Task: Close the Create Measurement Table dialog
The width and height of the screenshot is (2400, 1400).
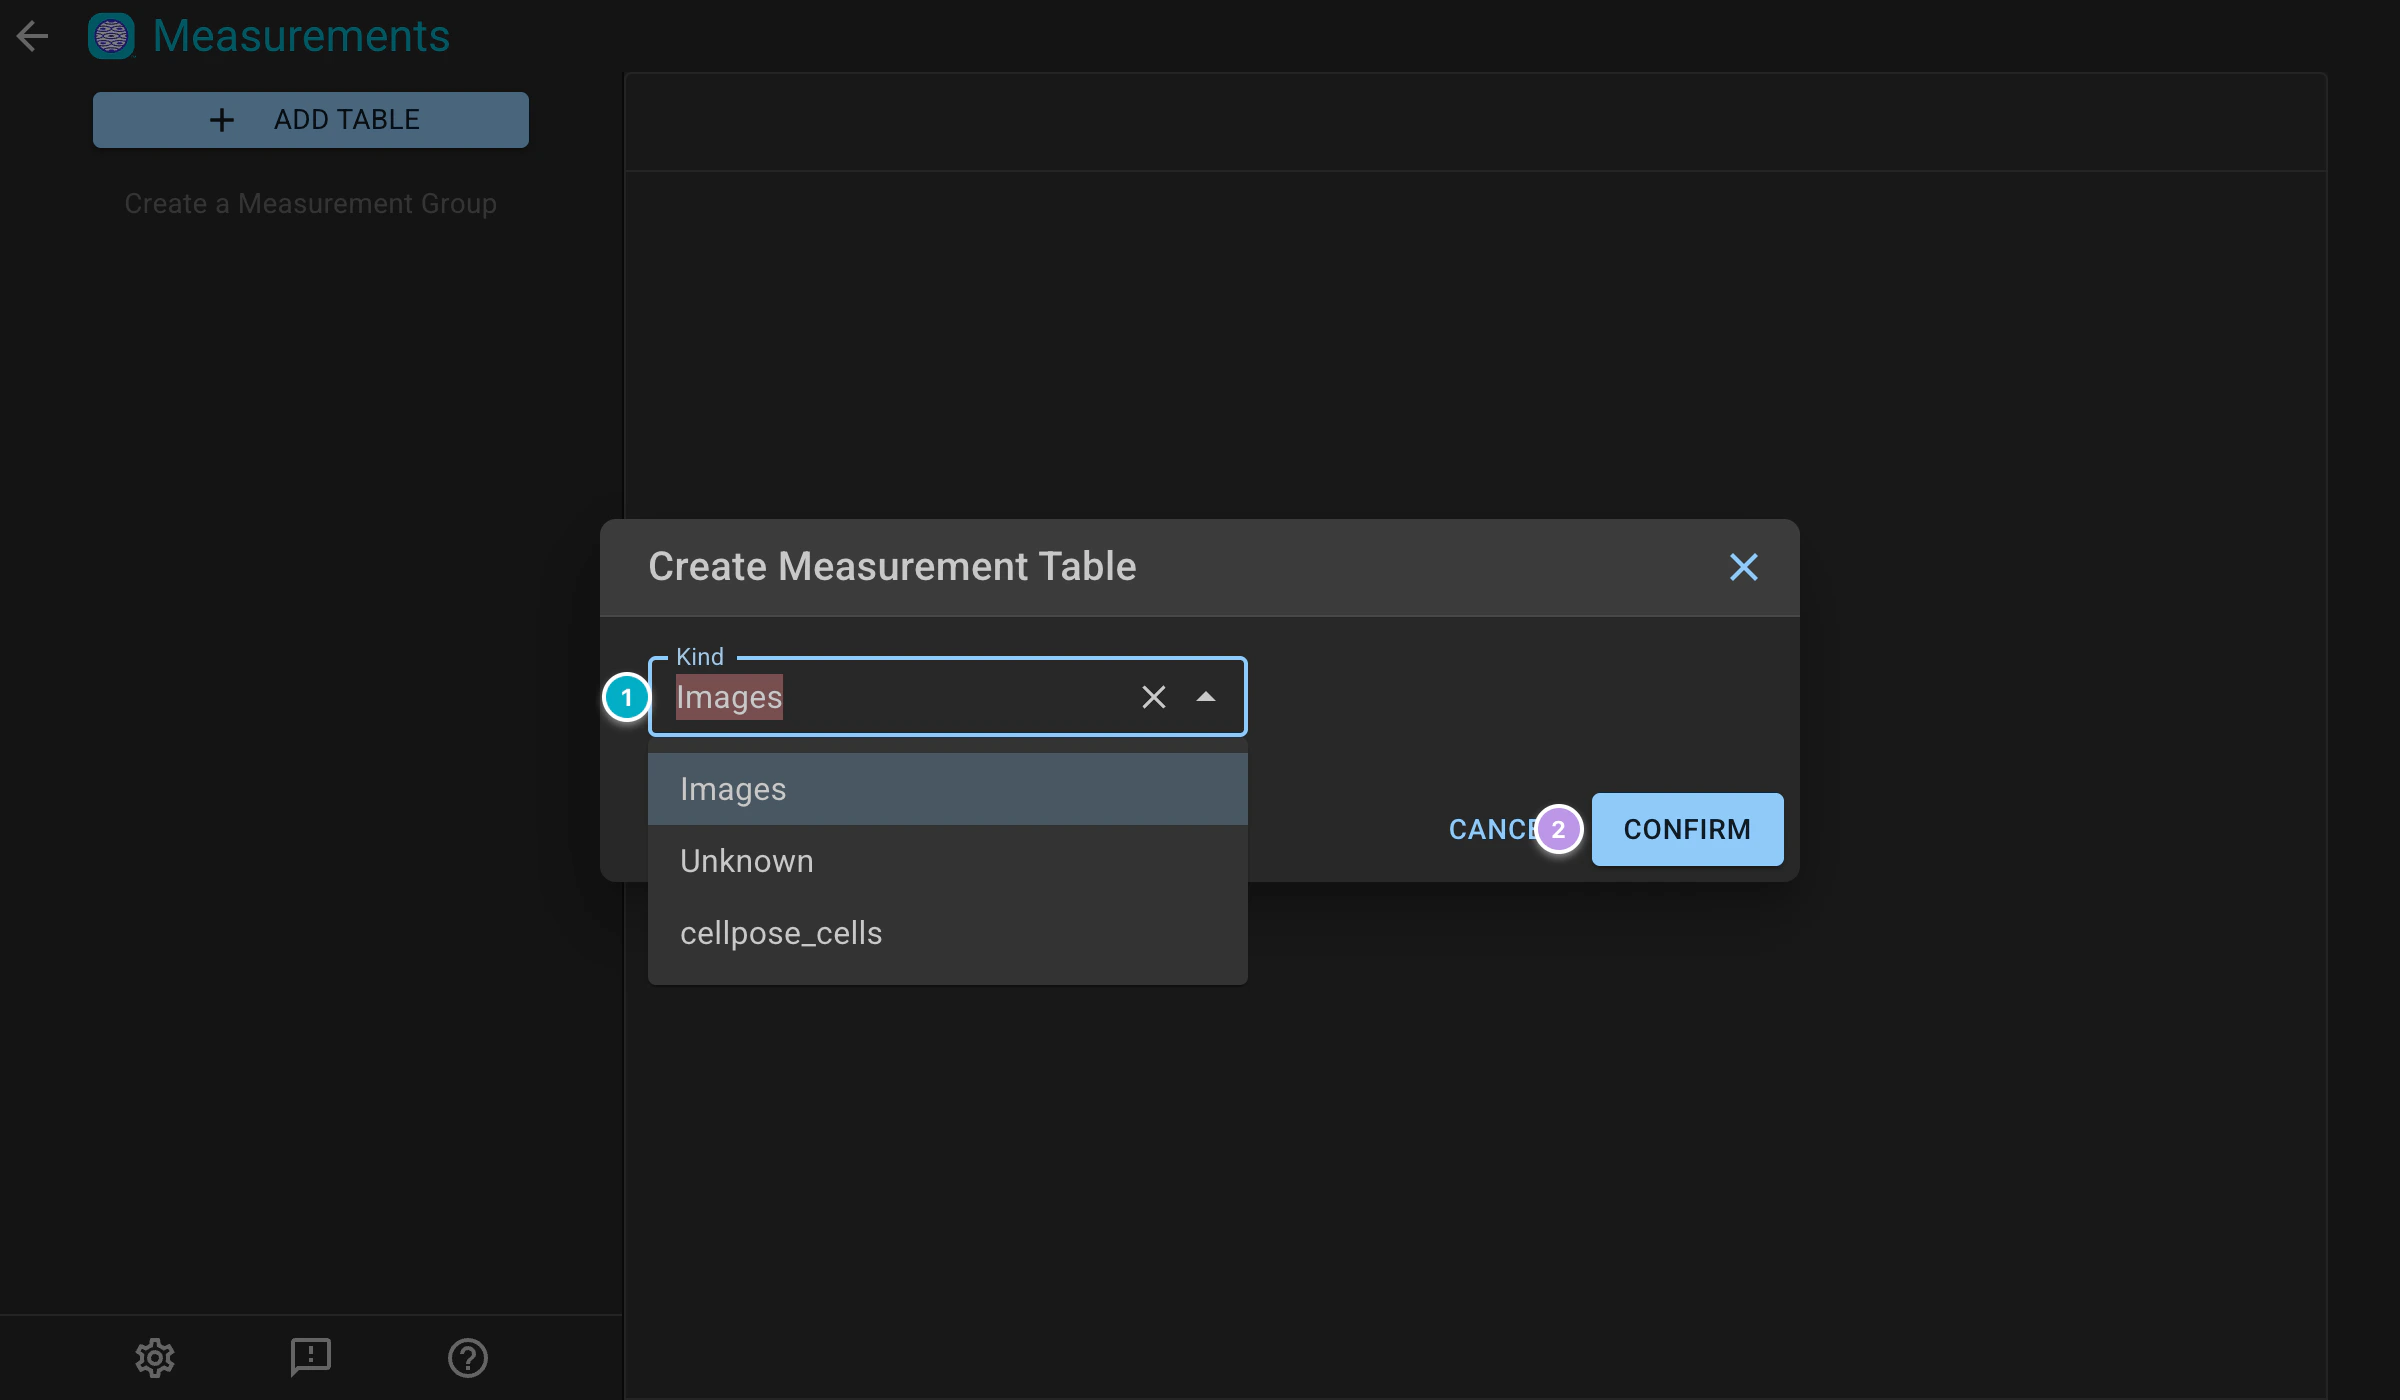Action: pos(1743,567)
